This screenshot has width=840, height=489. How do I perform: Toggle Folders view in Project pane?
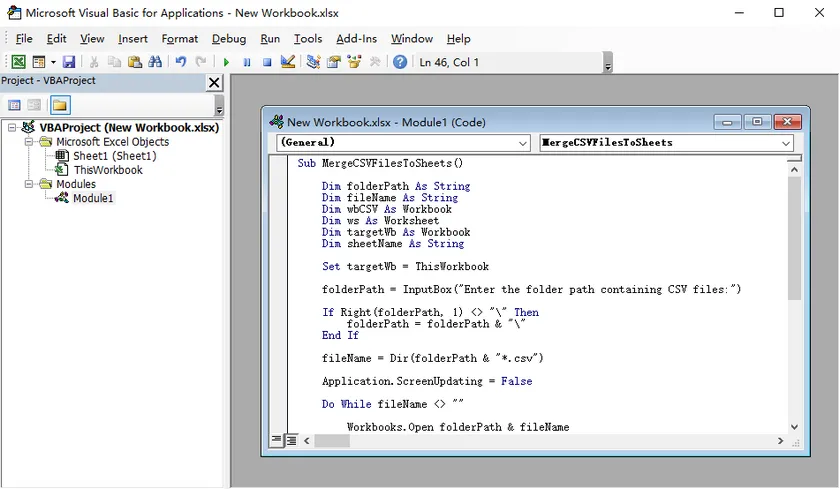click(60, 106)
